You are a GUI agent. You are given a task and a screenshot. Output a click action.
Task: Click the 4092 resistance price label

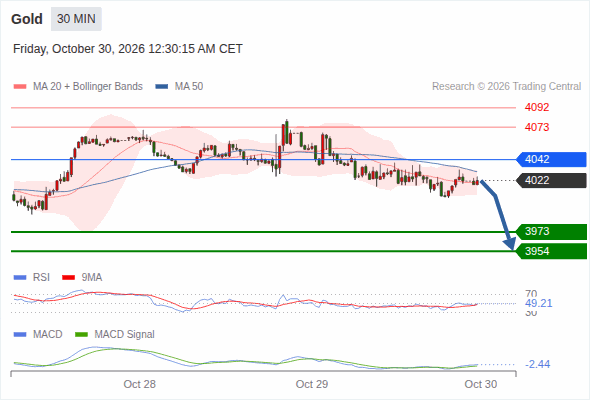[x=537, y=107]
